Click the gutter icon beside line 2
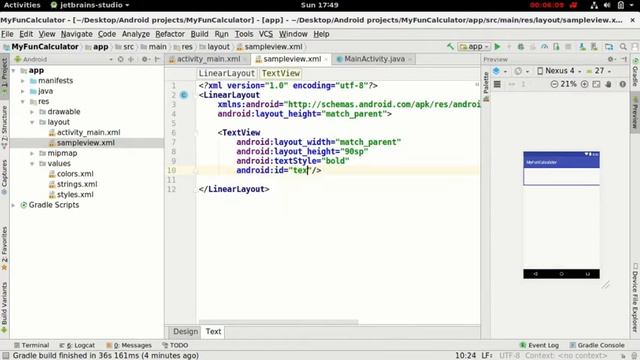 184,95
